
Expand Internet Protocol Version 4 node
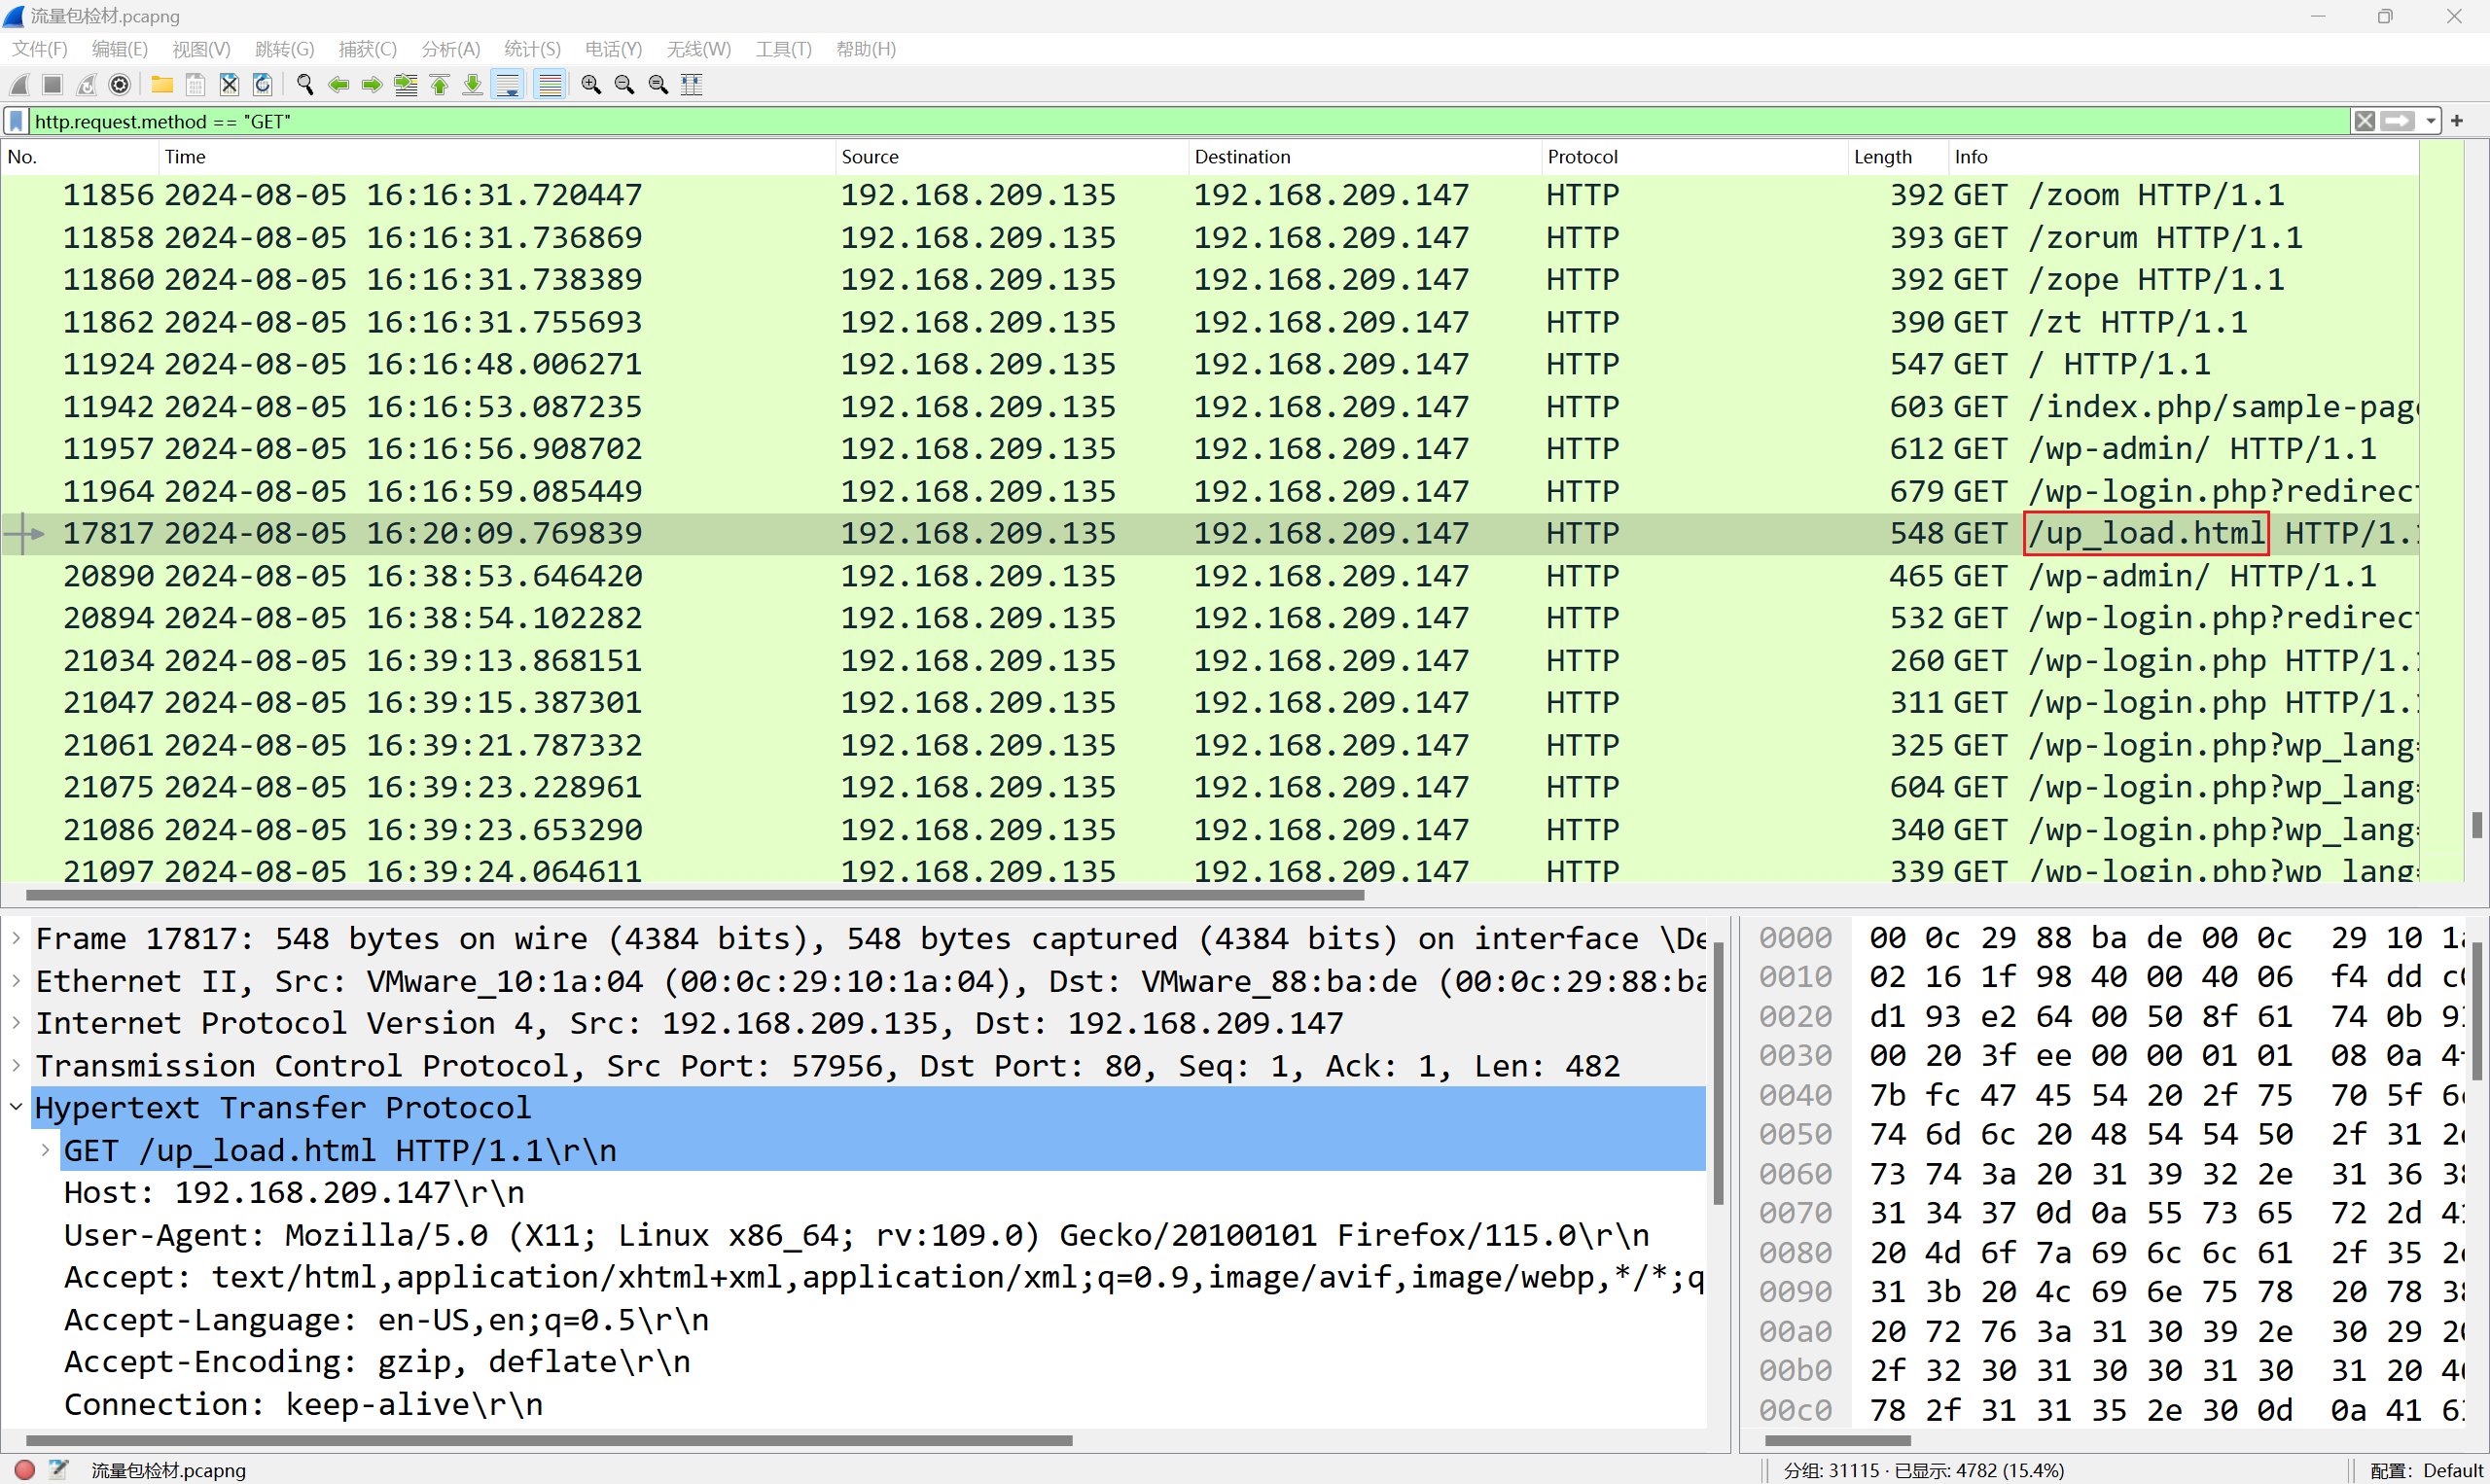pyautogui.click(x=16, y=1023)
